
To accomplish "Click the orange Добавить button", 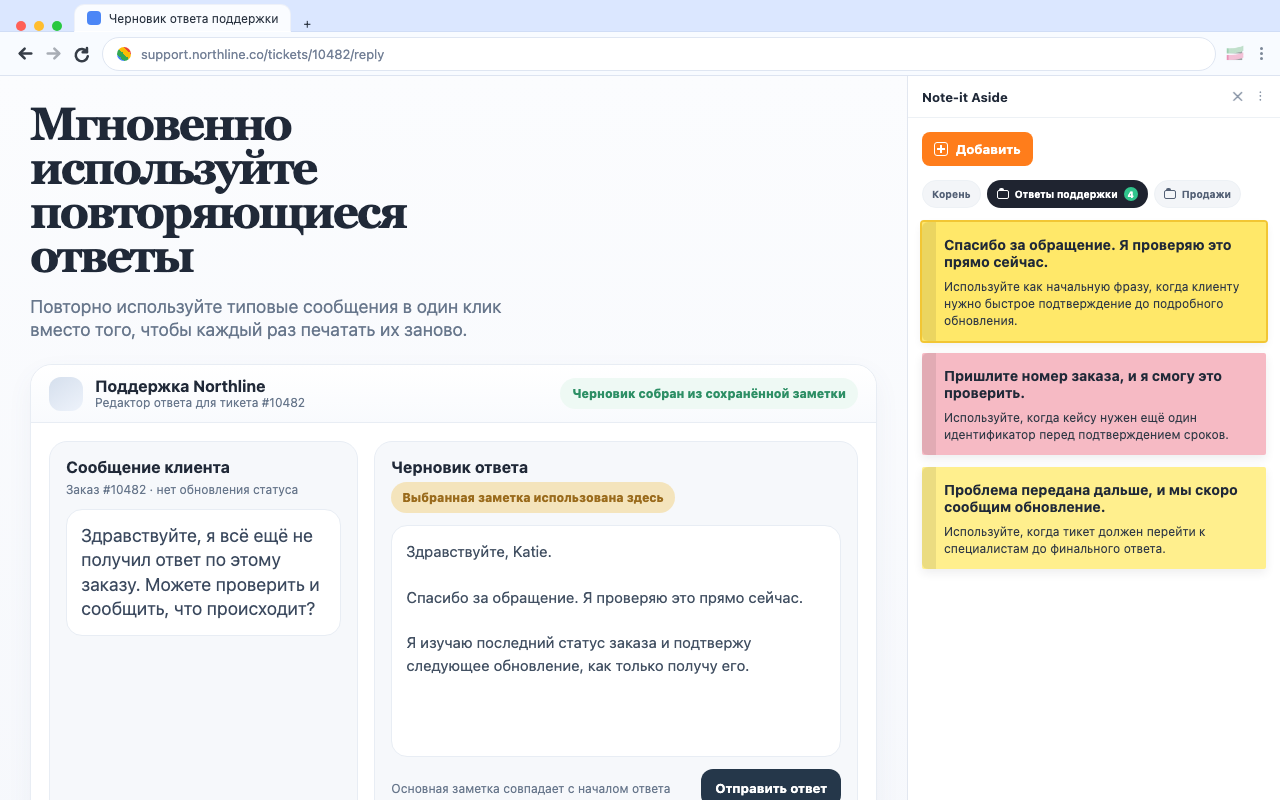I will click(977, 148).
